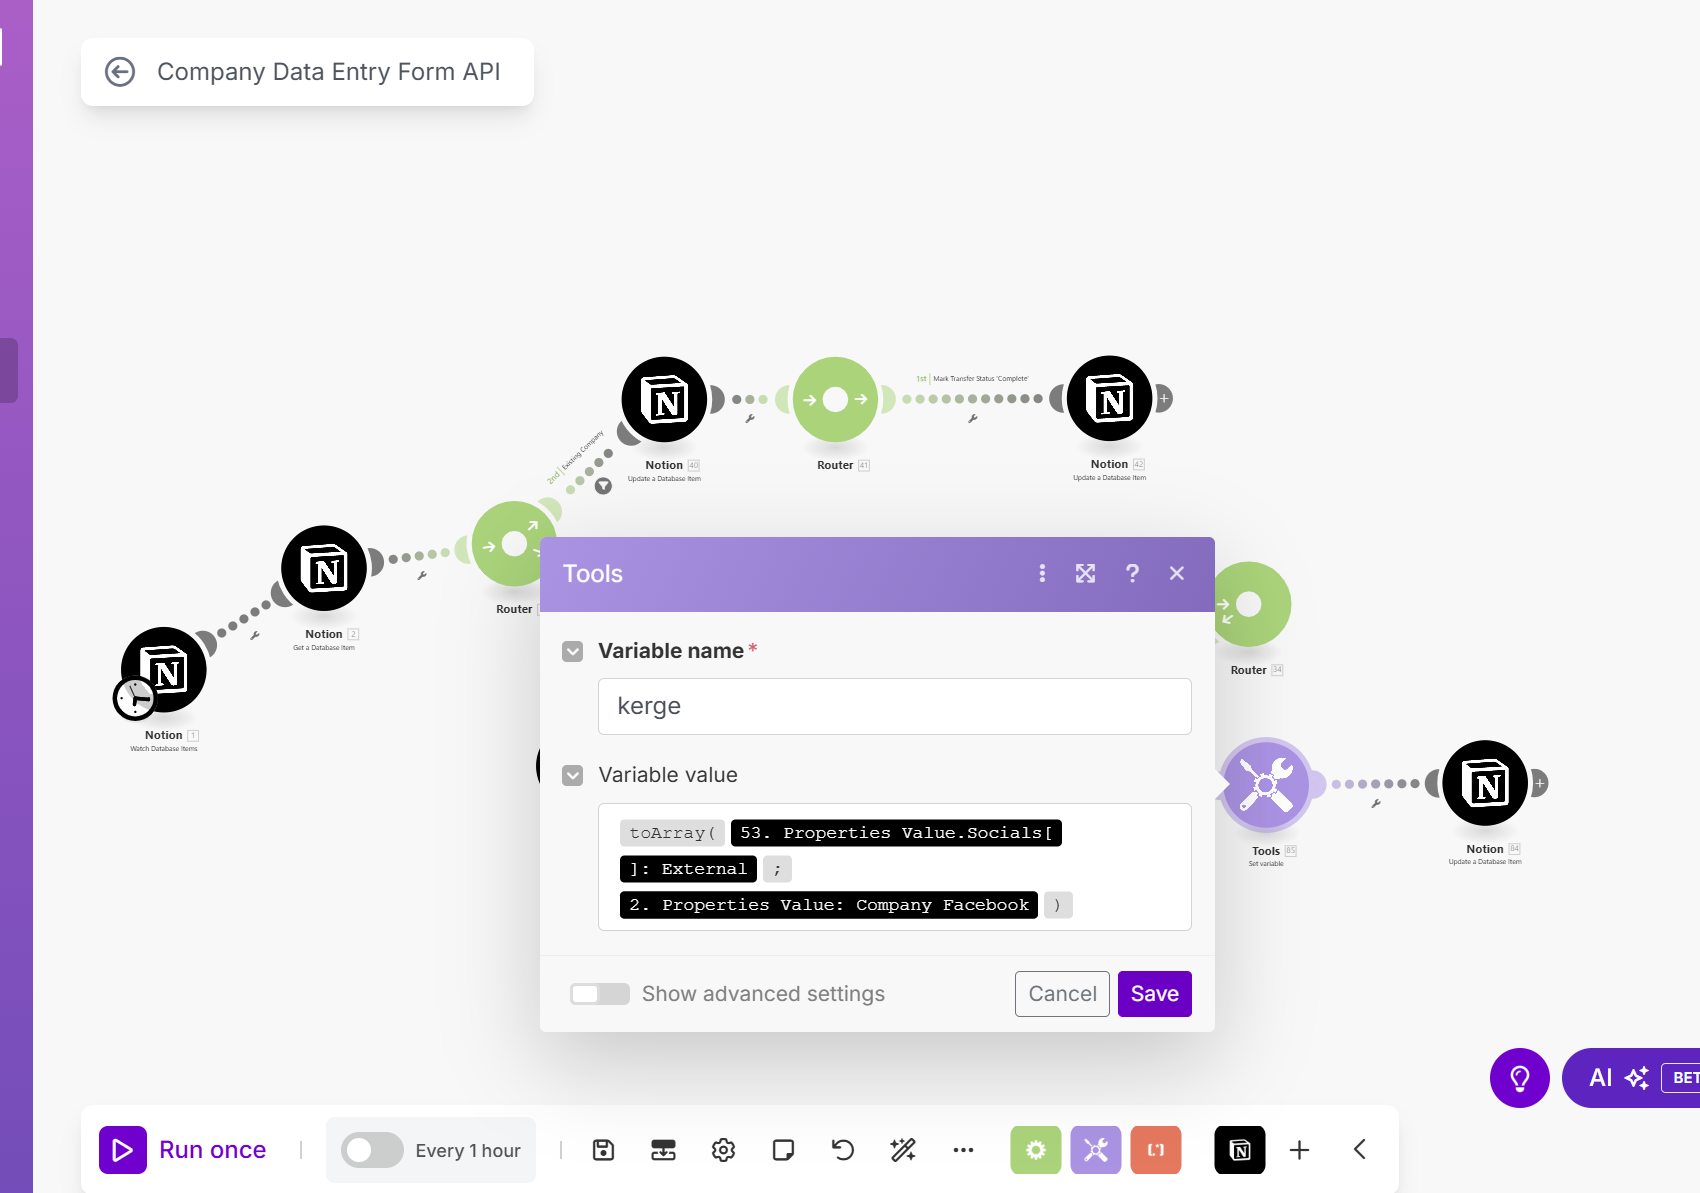This screenshot has width=1700, height=1193.
Task: Save the Tools variable settings
Action: tap(1155, 994)
